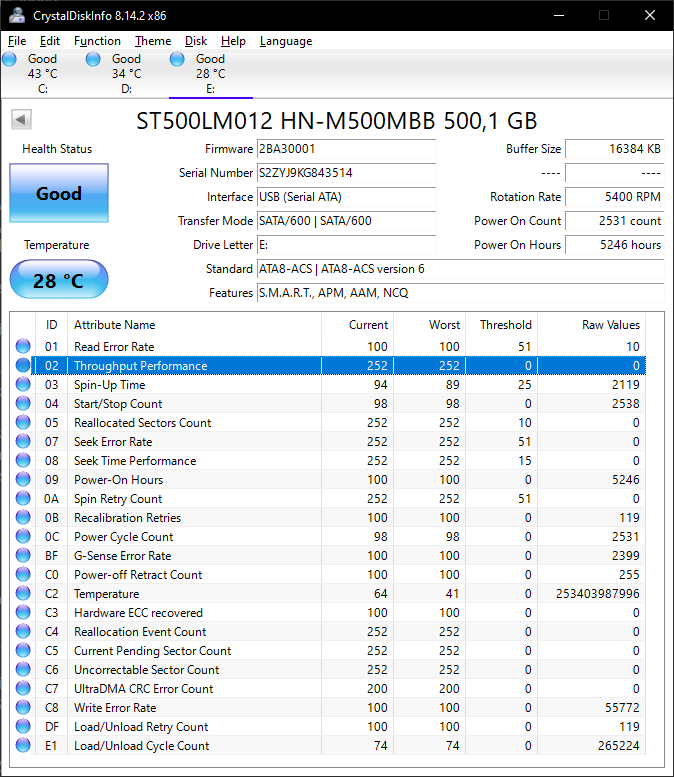This screenshot has width=674, height=777.
Task: Click status orb of Load/Unload Cycle Count row
Action: (x=23, y=745)
